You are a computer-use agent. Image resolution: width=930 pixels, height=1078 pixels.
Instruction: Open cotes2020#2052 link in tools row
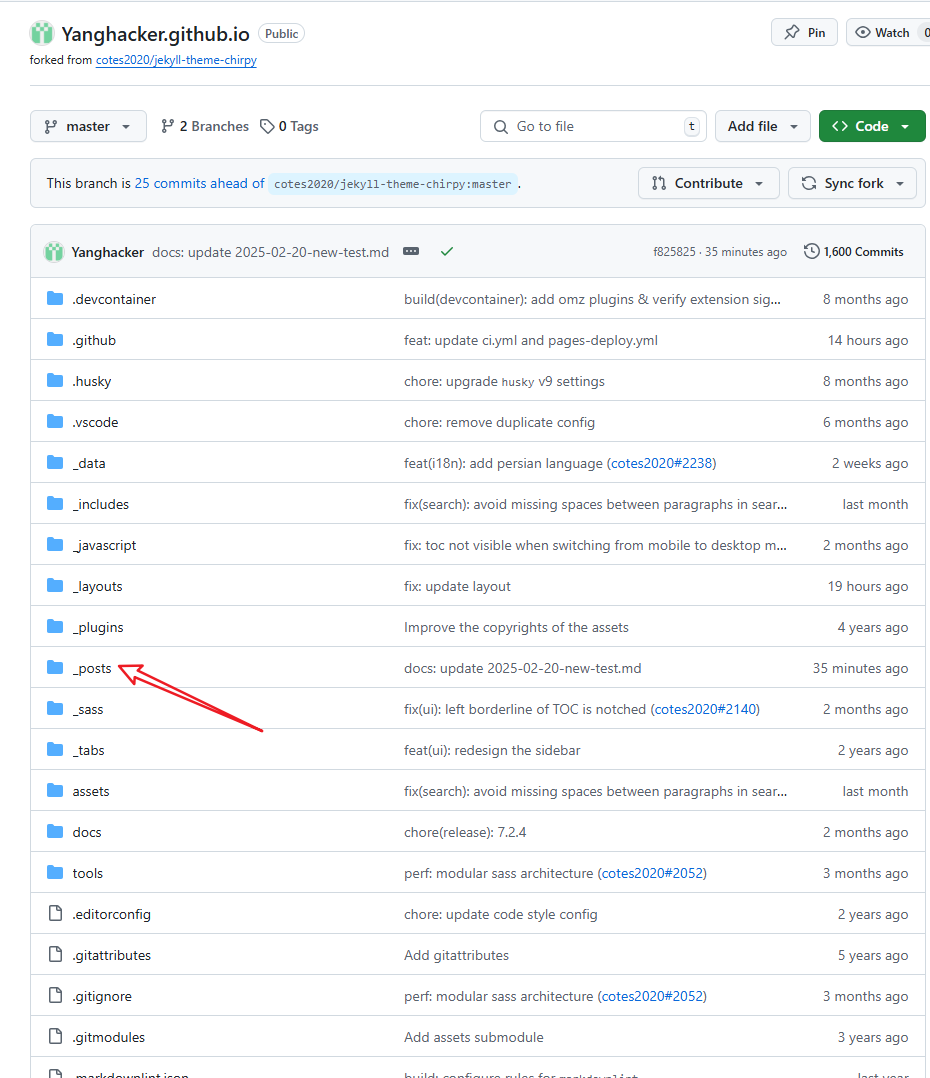point(652,873)
